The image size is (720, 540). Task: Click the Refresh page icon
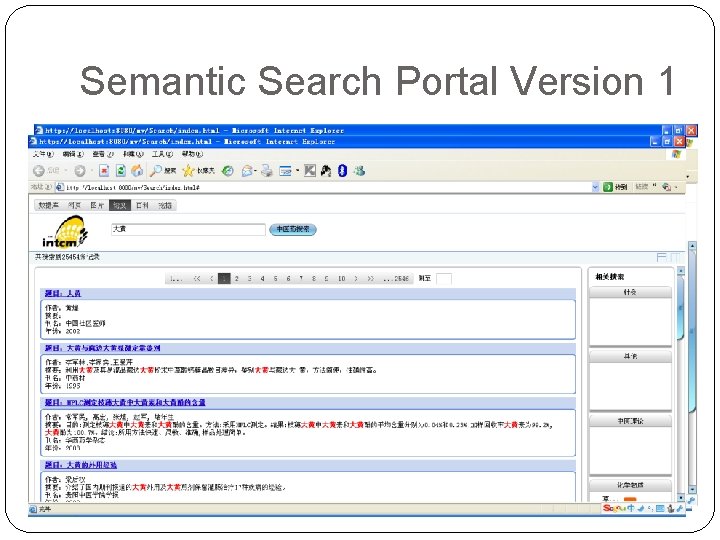(x=120, y=171)
